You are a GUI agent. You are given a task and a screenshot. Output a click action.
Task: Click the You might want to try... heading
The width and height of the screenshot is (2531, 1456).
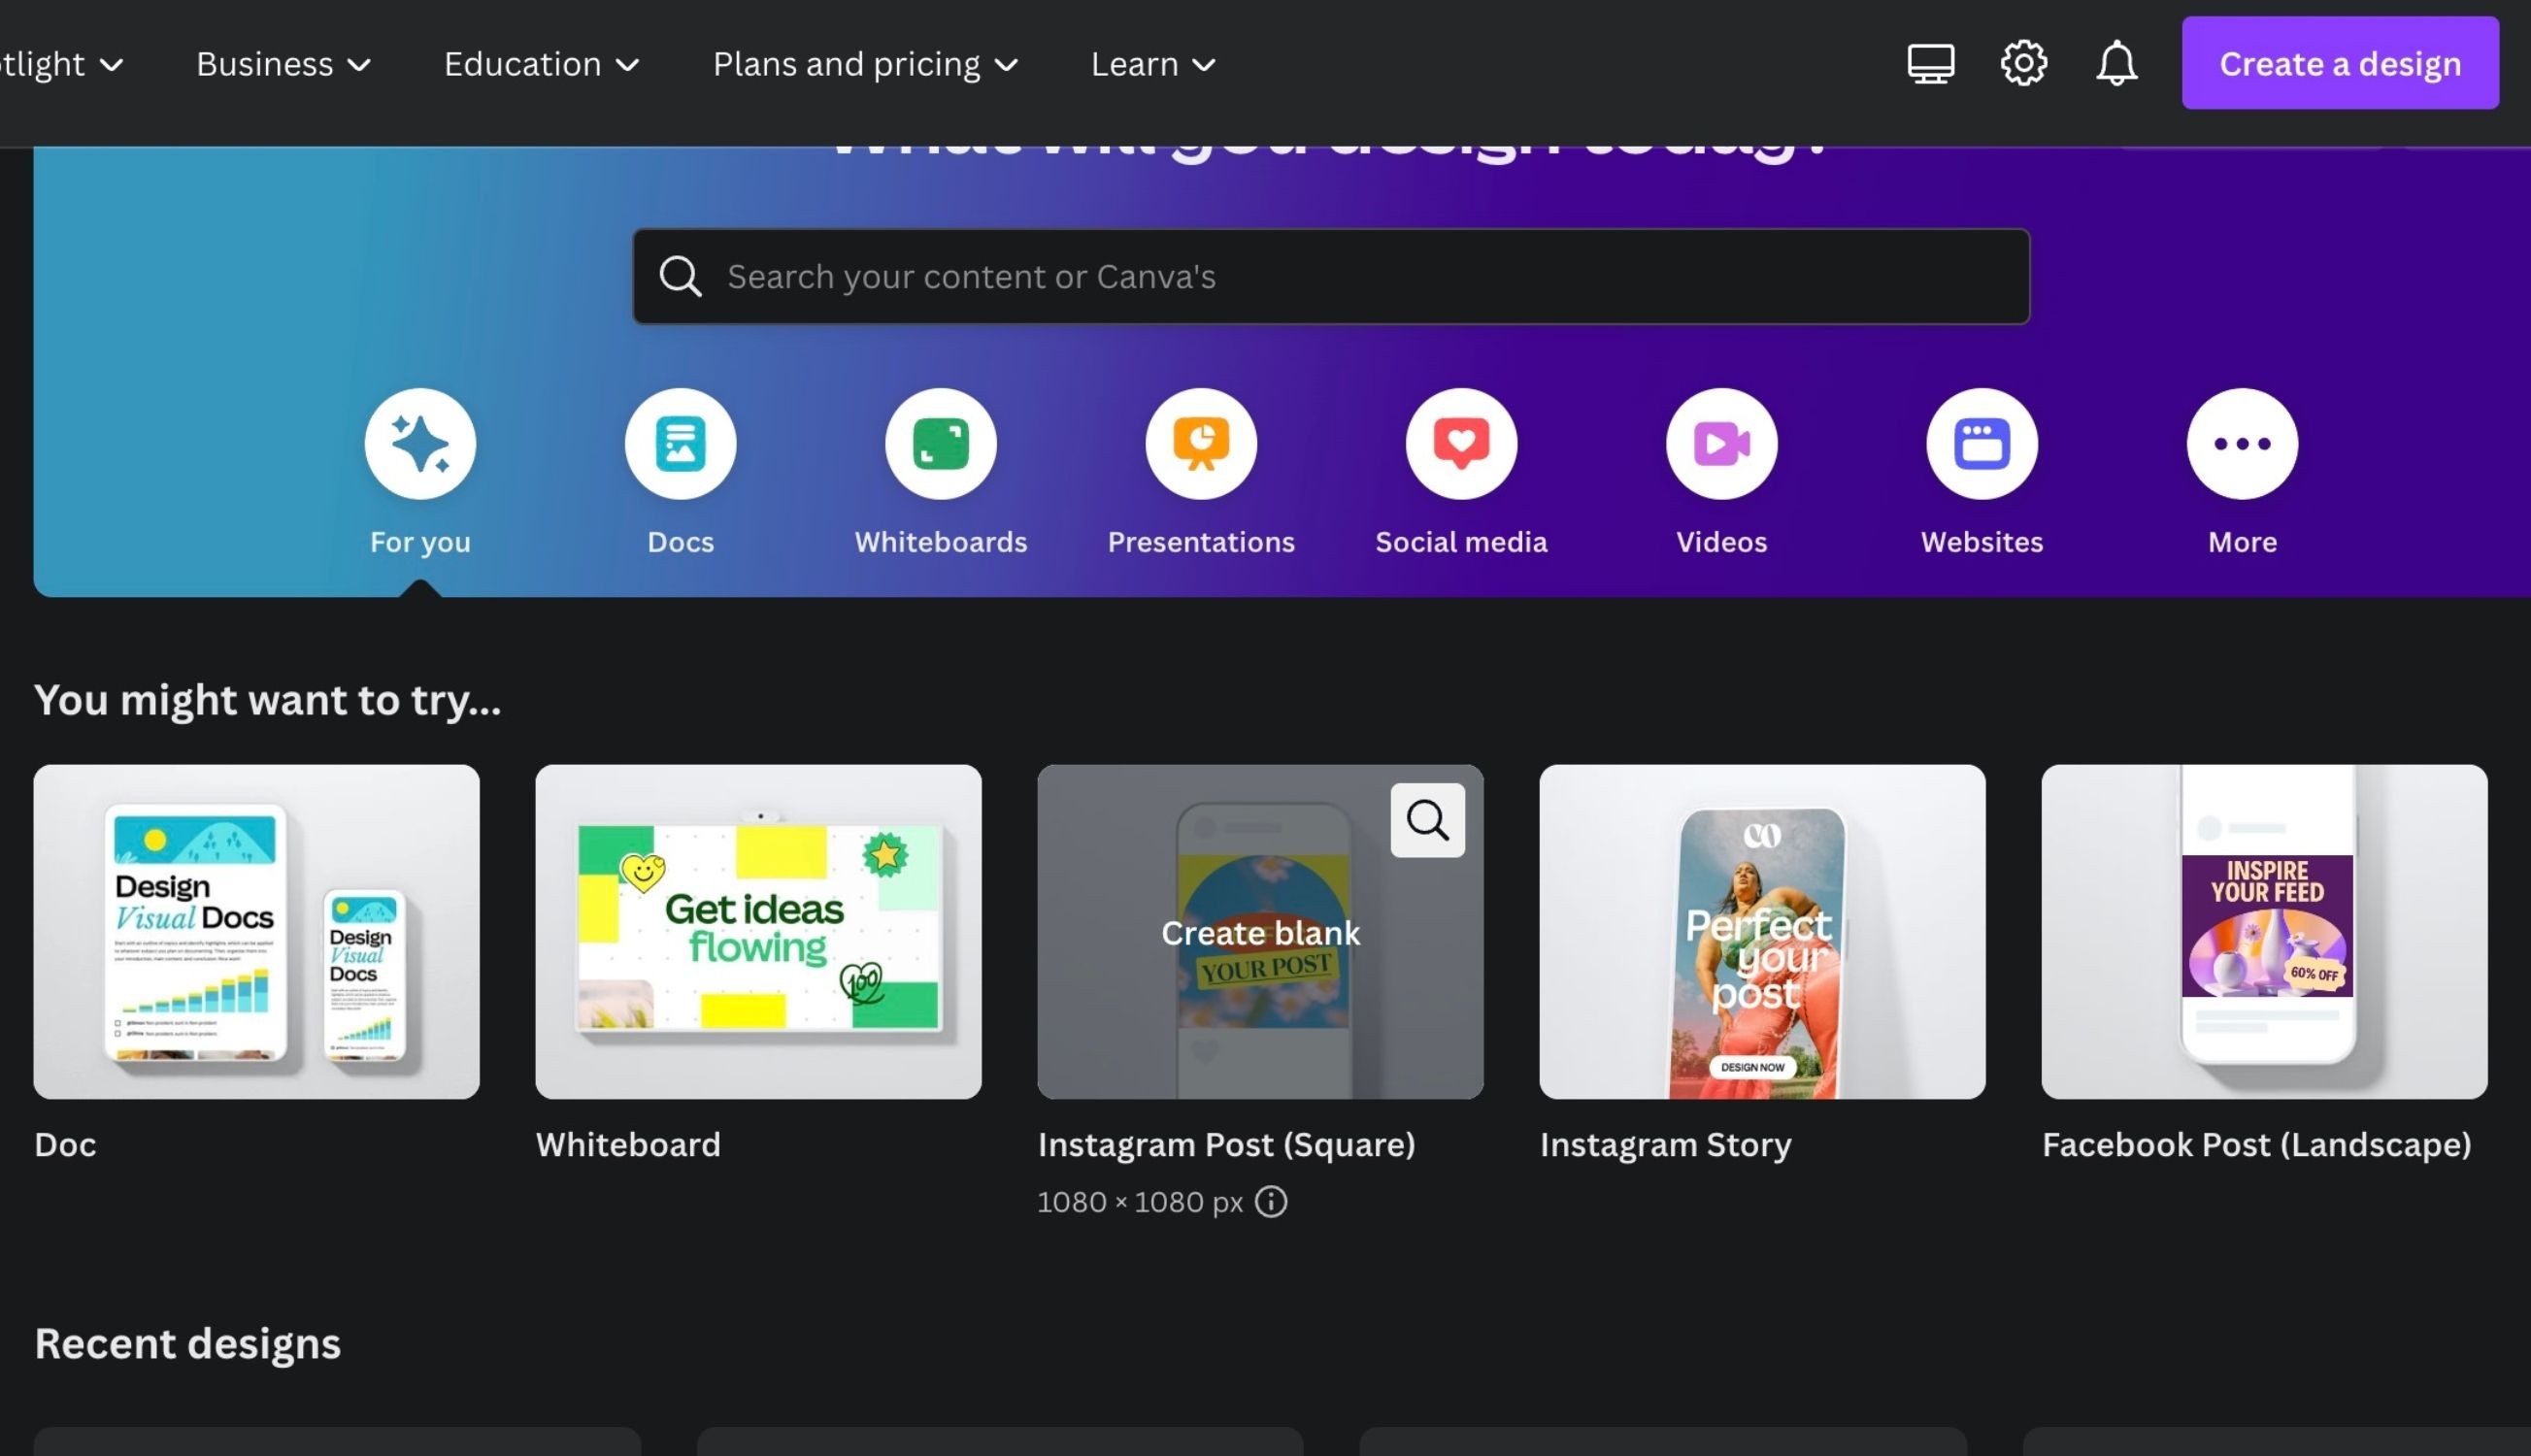coord(267,700)
